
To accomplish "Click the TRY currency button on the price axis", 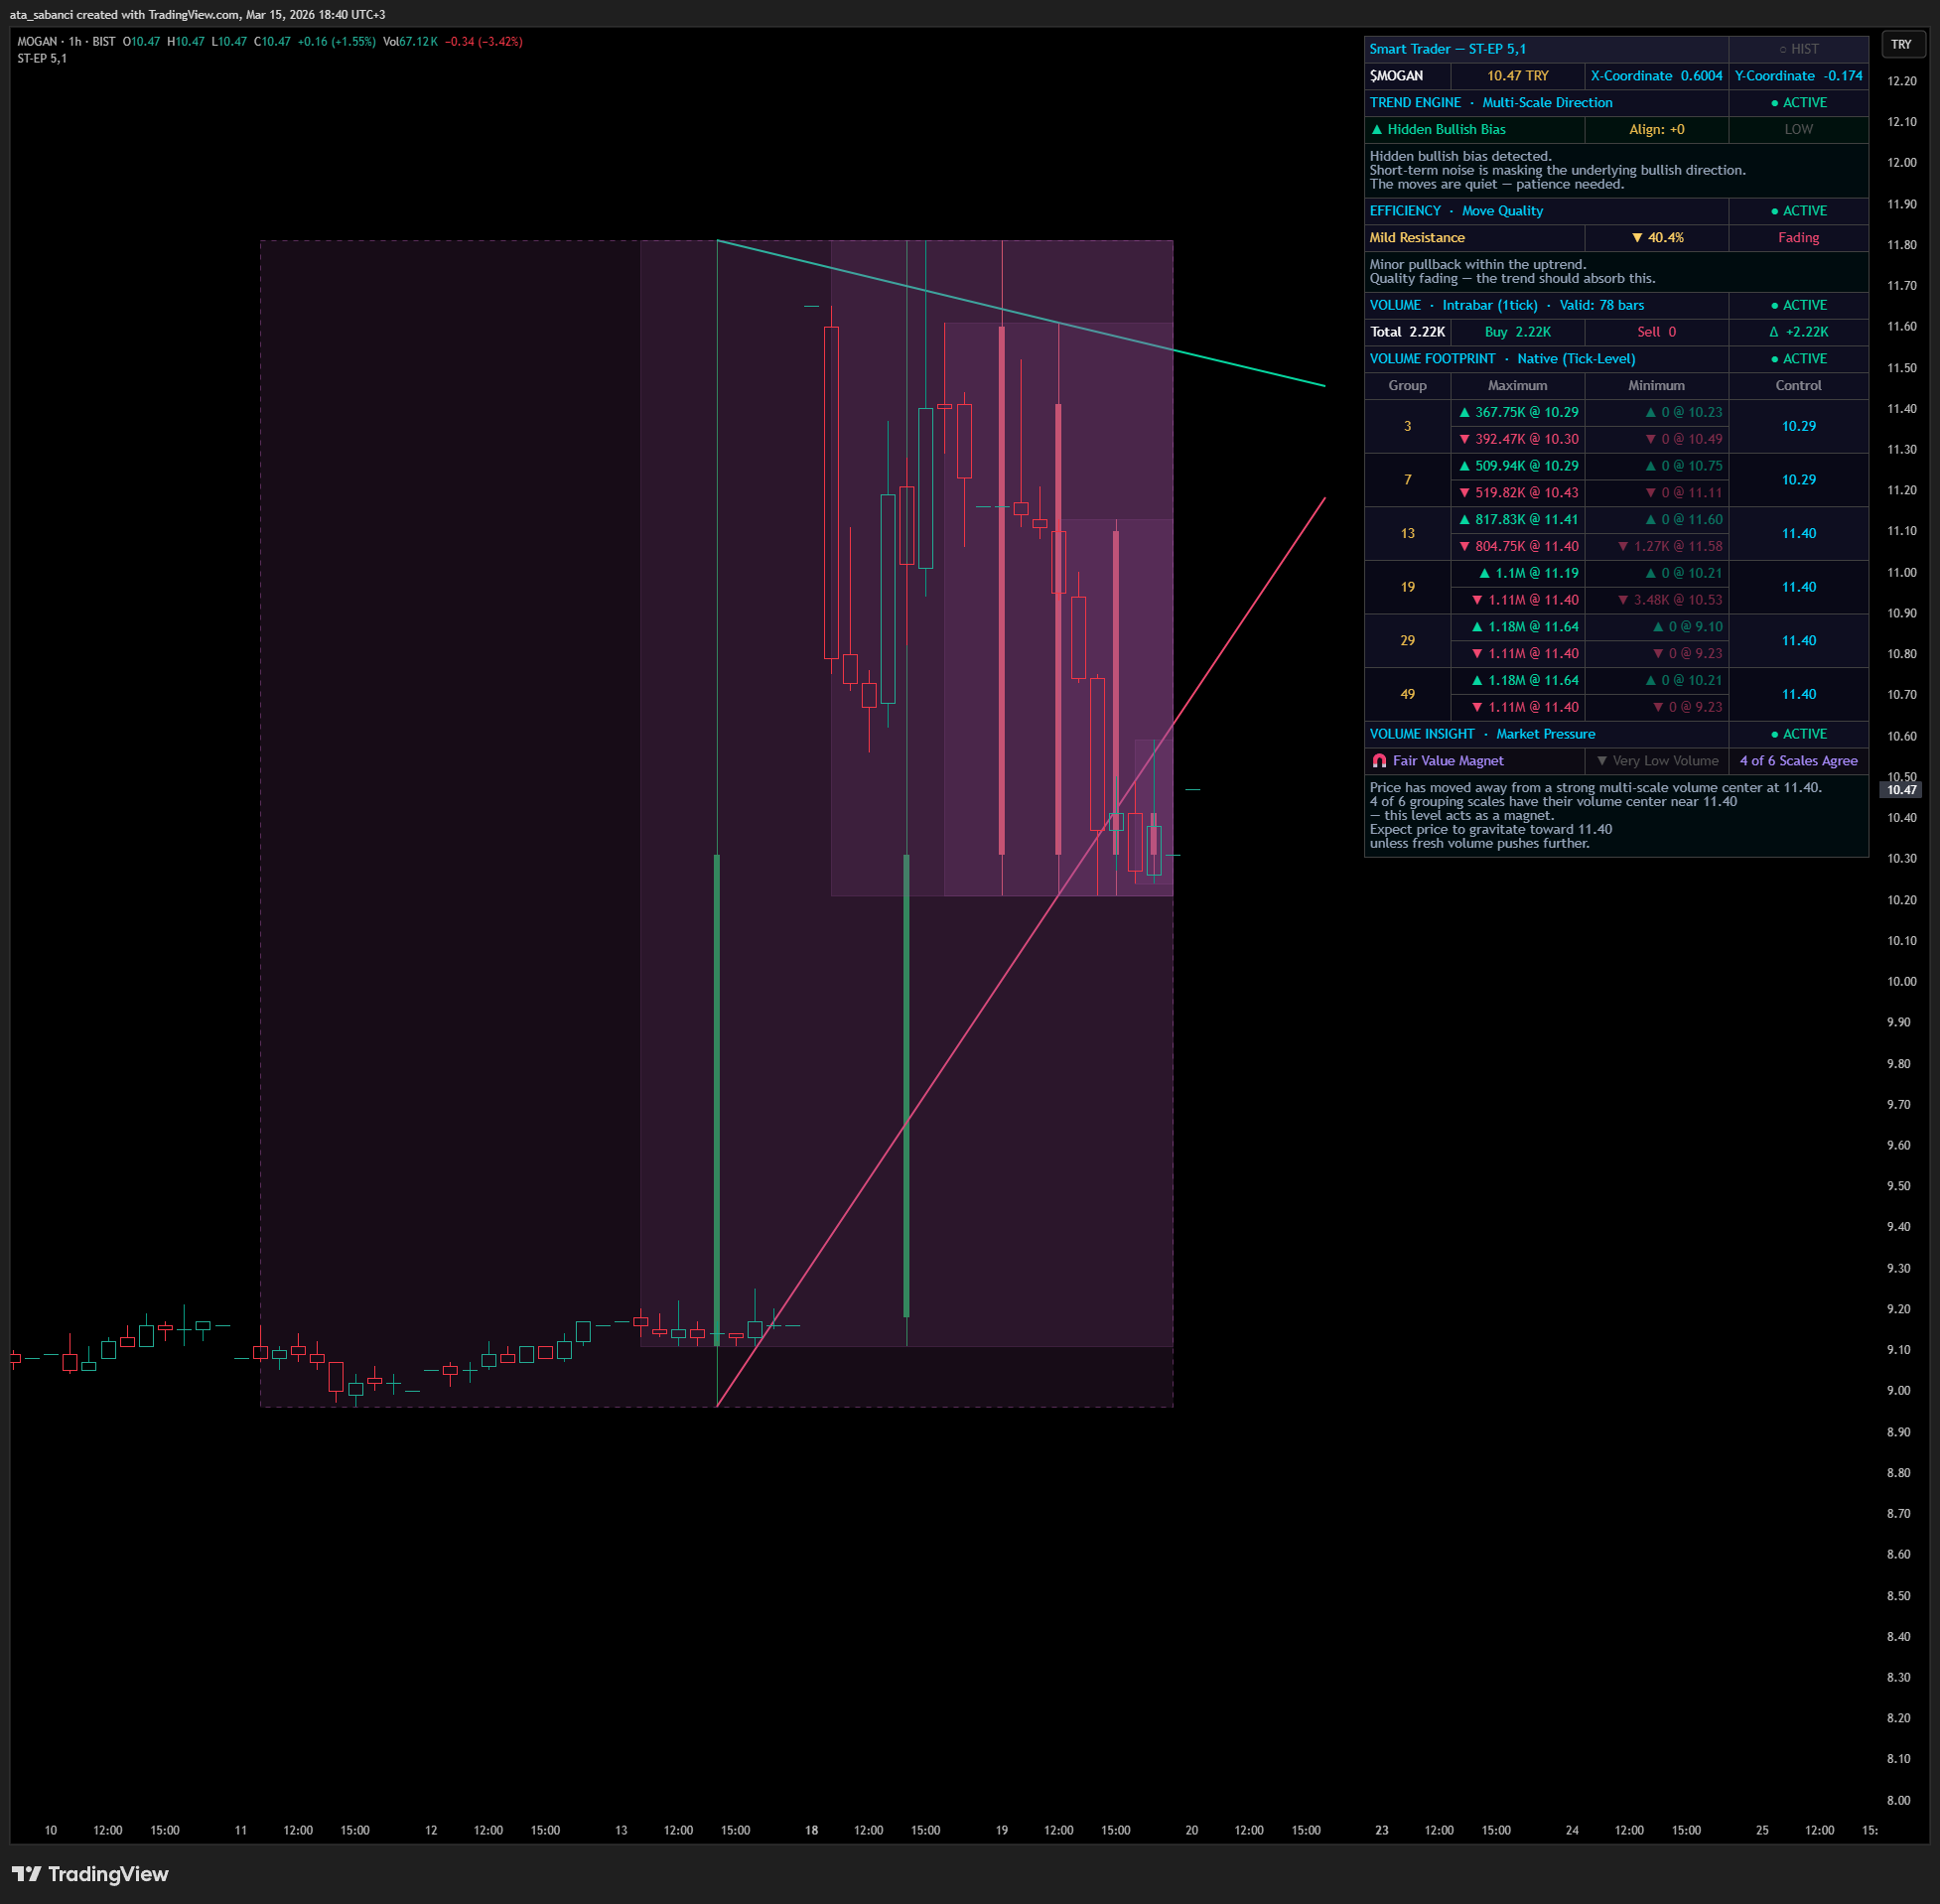I will pos(1901,44).
